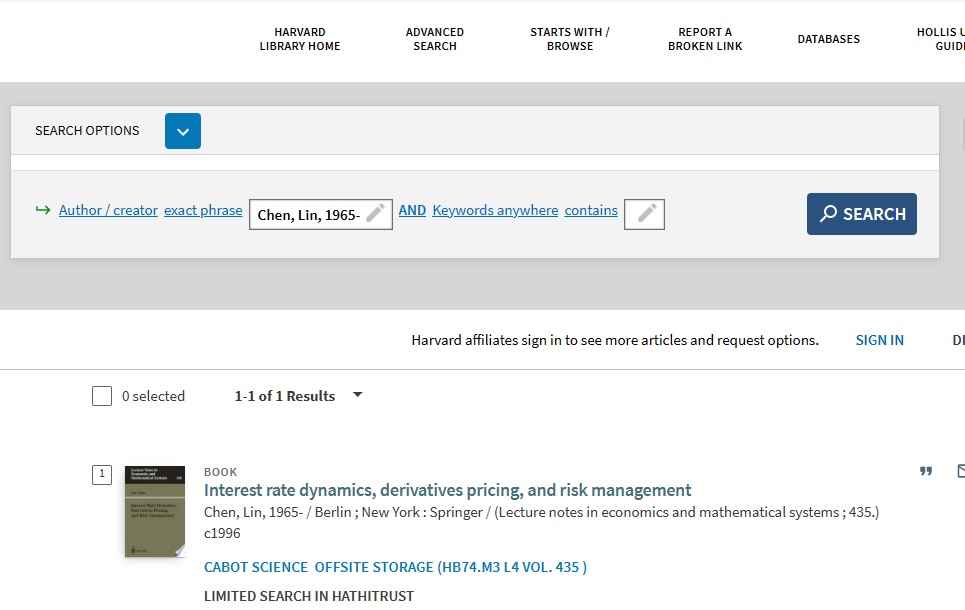Open the 1-1 of 1 Results dropdown arrow

pyautogui.click(x=358, y=395)
